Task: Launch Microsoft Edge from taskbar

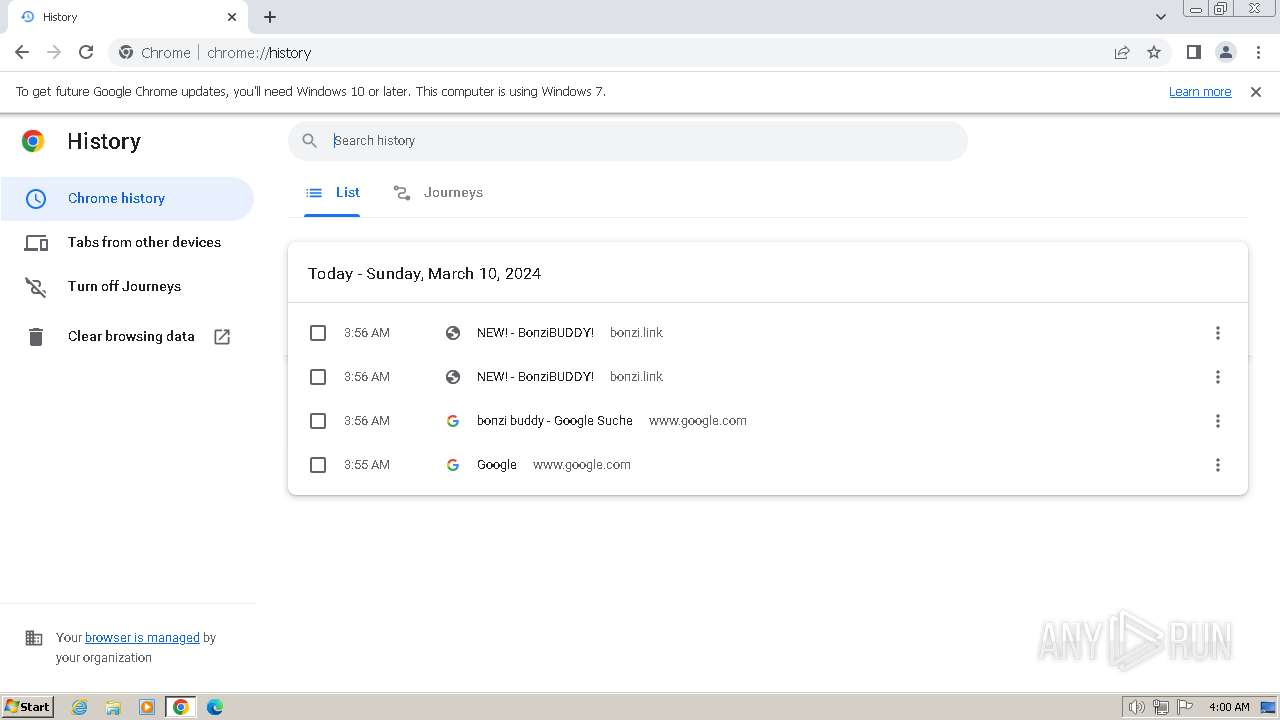Action: (x=215, y=707)
